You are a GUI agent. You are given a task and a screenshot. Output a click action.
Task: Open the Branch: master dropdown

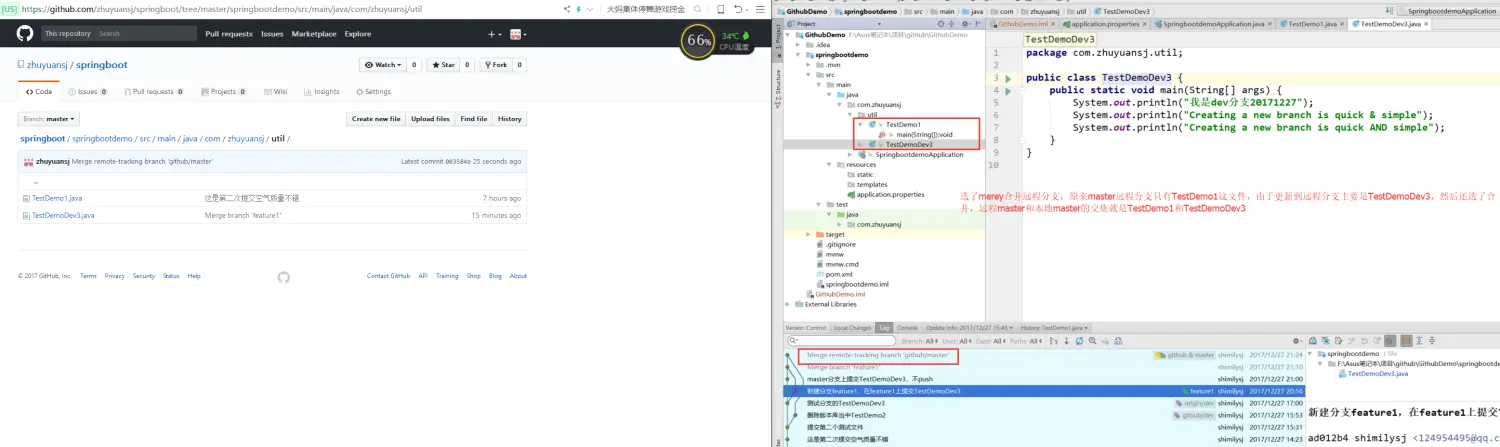[x=48, y=119]
